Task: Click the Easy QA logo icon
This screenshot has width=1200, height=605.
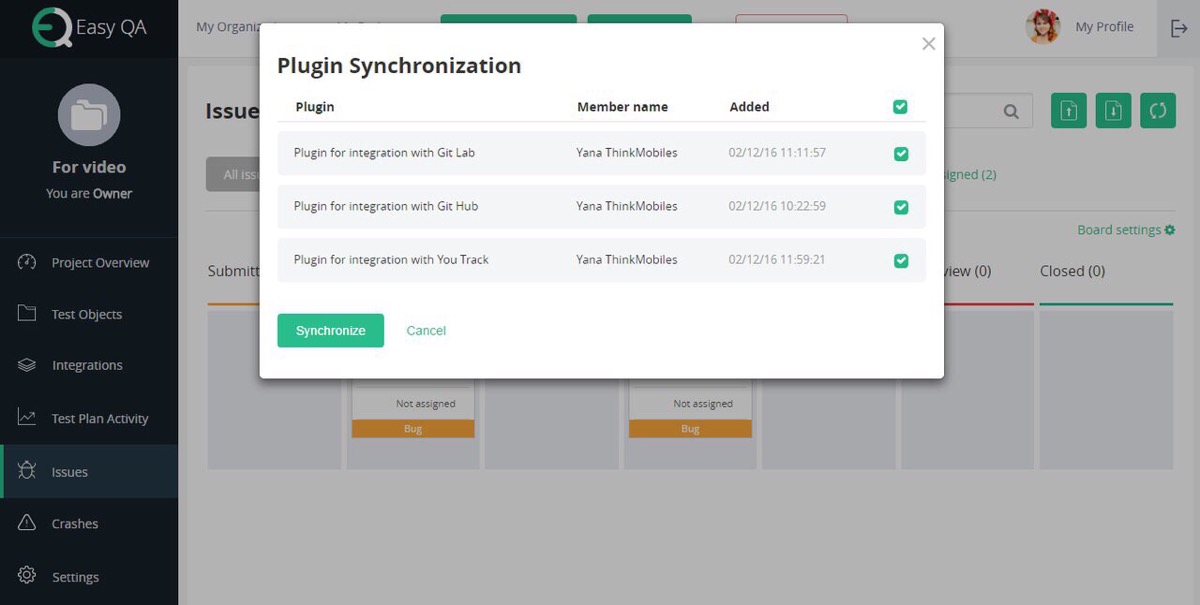Action: pos(51,28)
